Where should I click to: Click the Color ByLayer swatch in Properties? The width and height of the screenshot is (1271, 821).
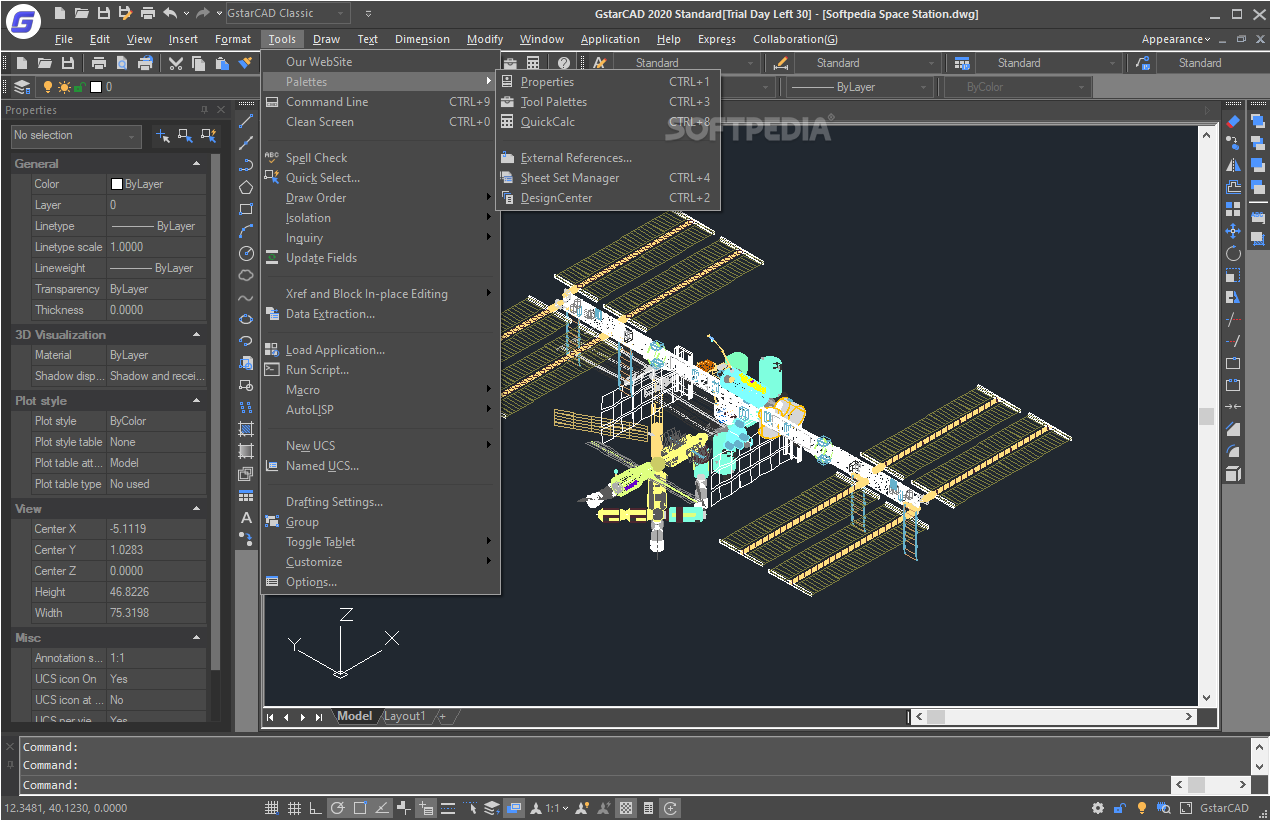click(x=117, y=184)
